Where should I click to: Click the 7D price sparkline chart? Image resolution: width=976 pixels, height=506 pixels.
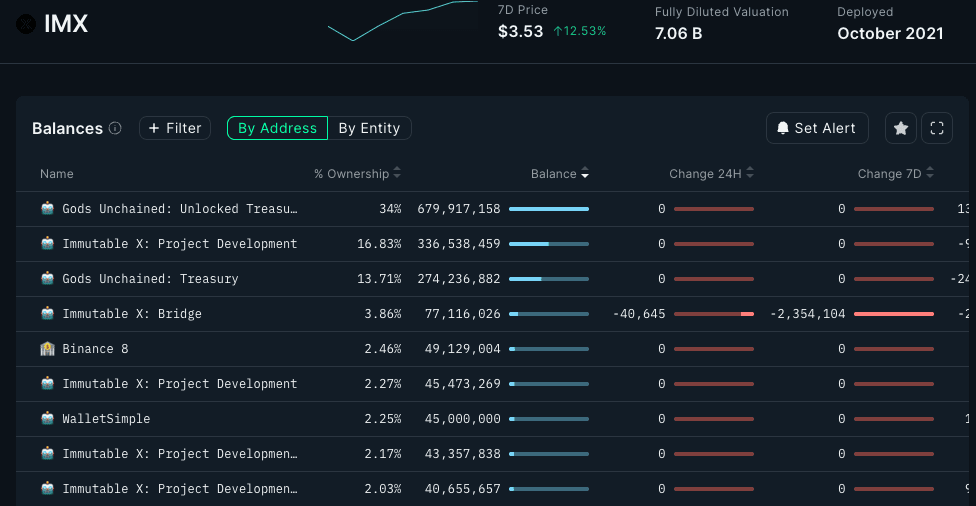tap(402, 20)
